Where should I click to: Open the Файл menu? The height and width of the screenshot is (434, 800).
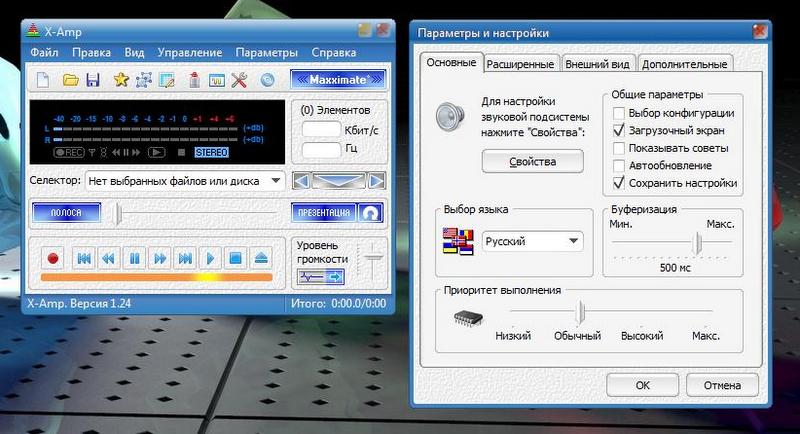[44, 53]
